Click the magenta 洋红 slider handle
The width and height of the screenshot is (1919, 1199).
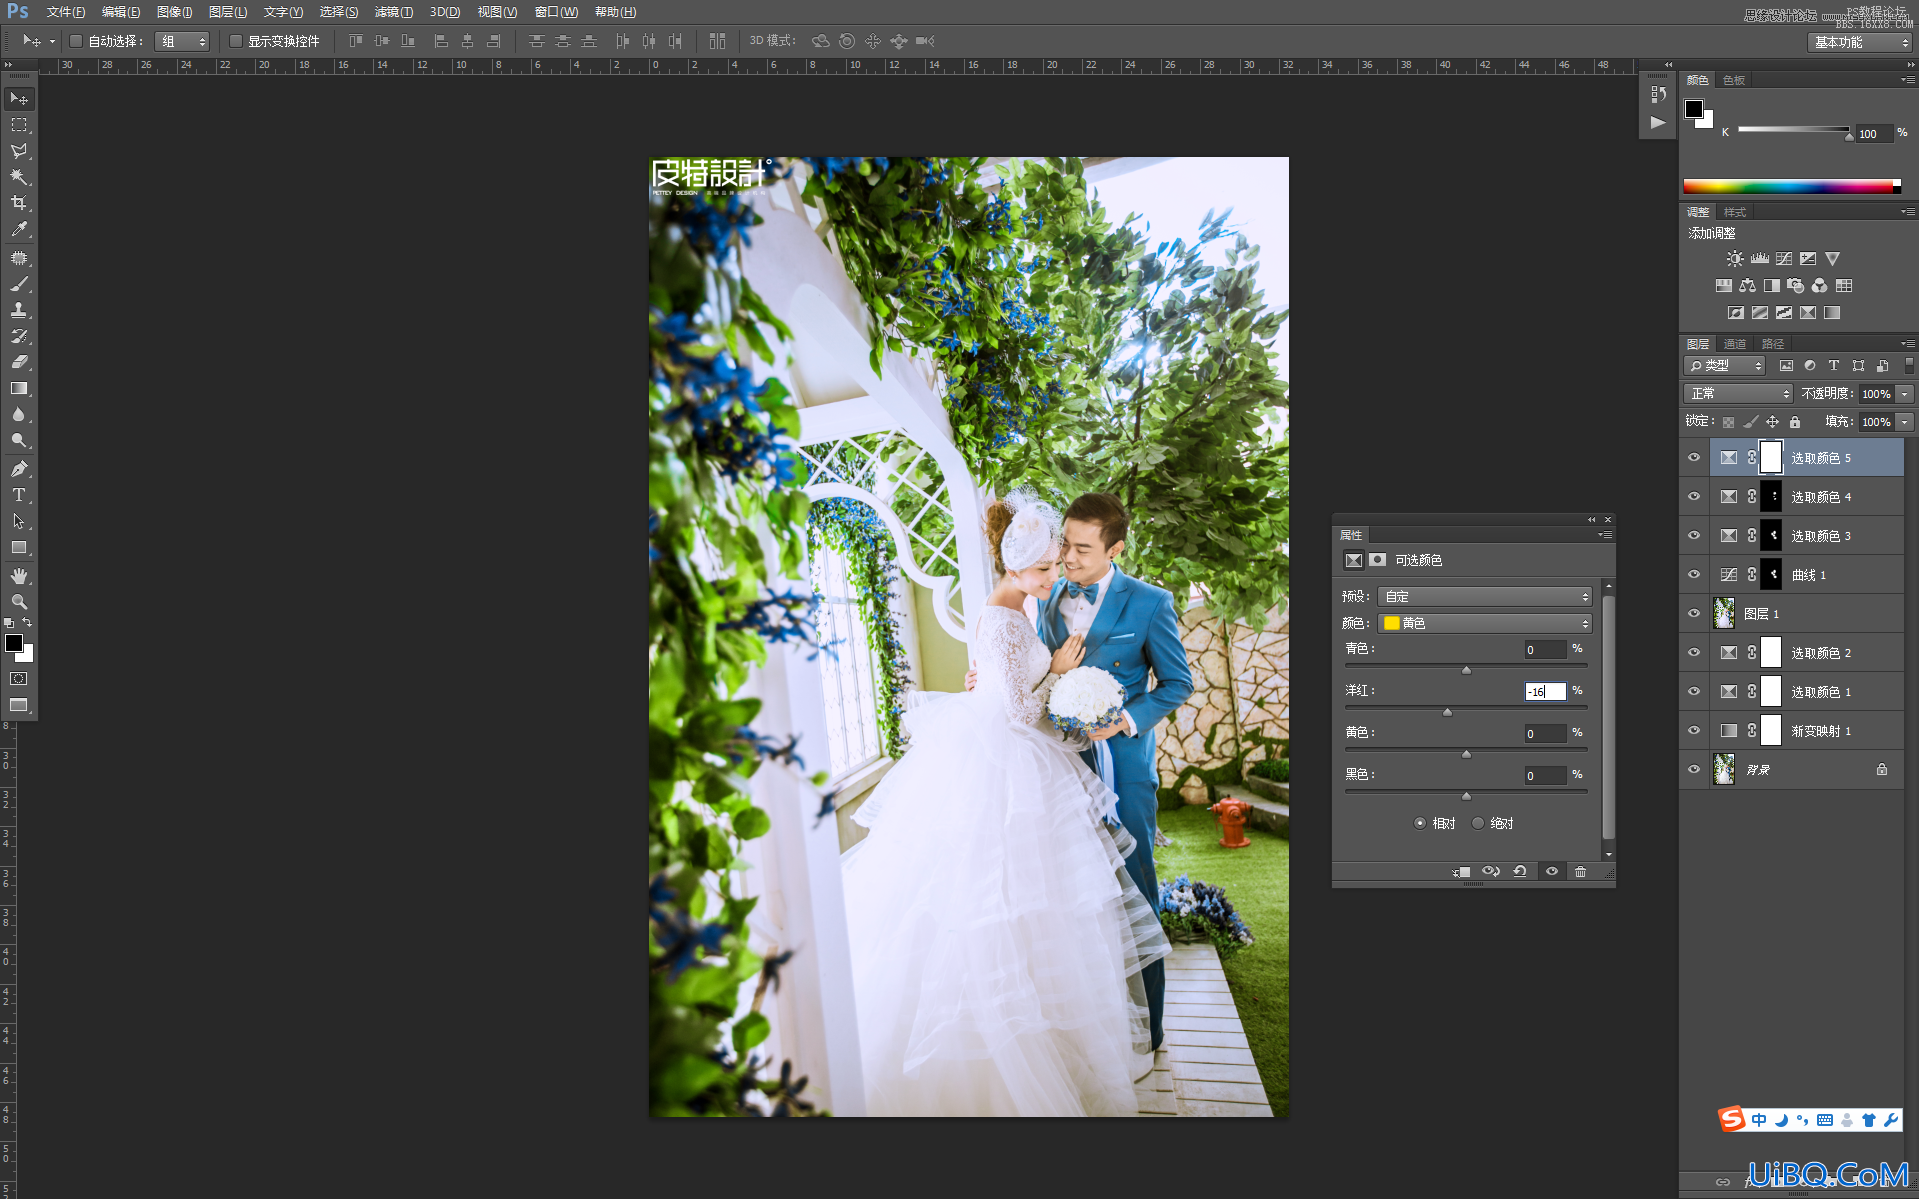click(x=1447, y=712)
